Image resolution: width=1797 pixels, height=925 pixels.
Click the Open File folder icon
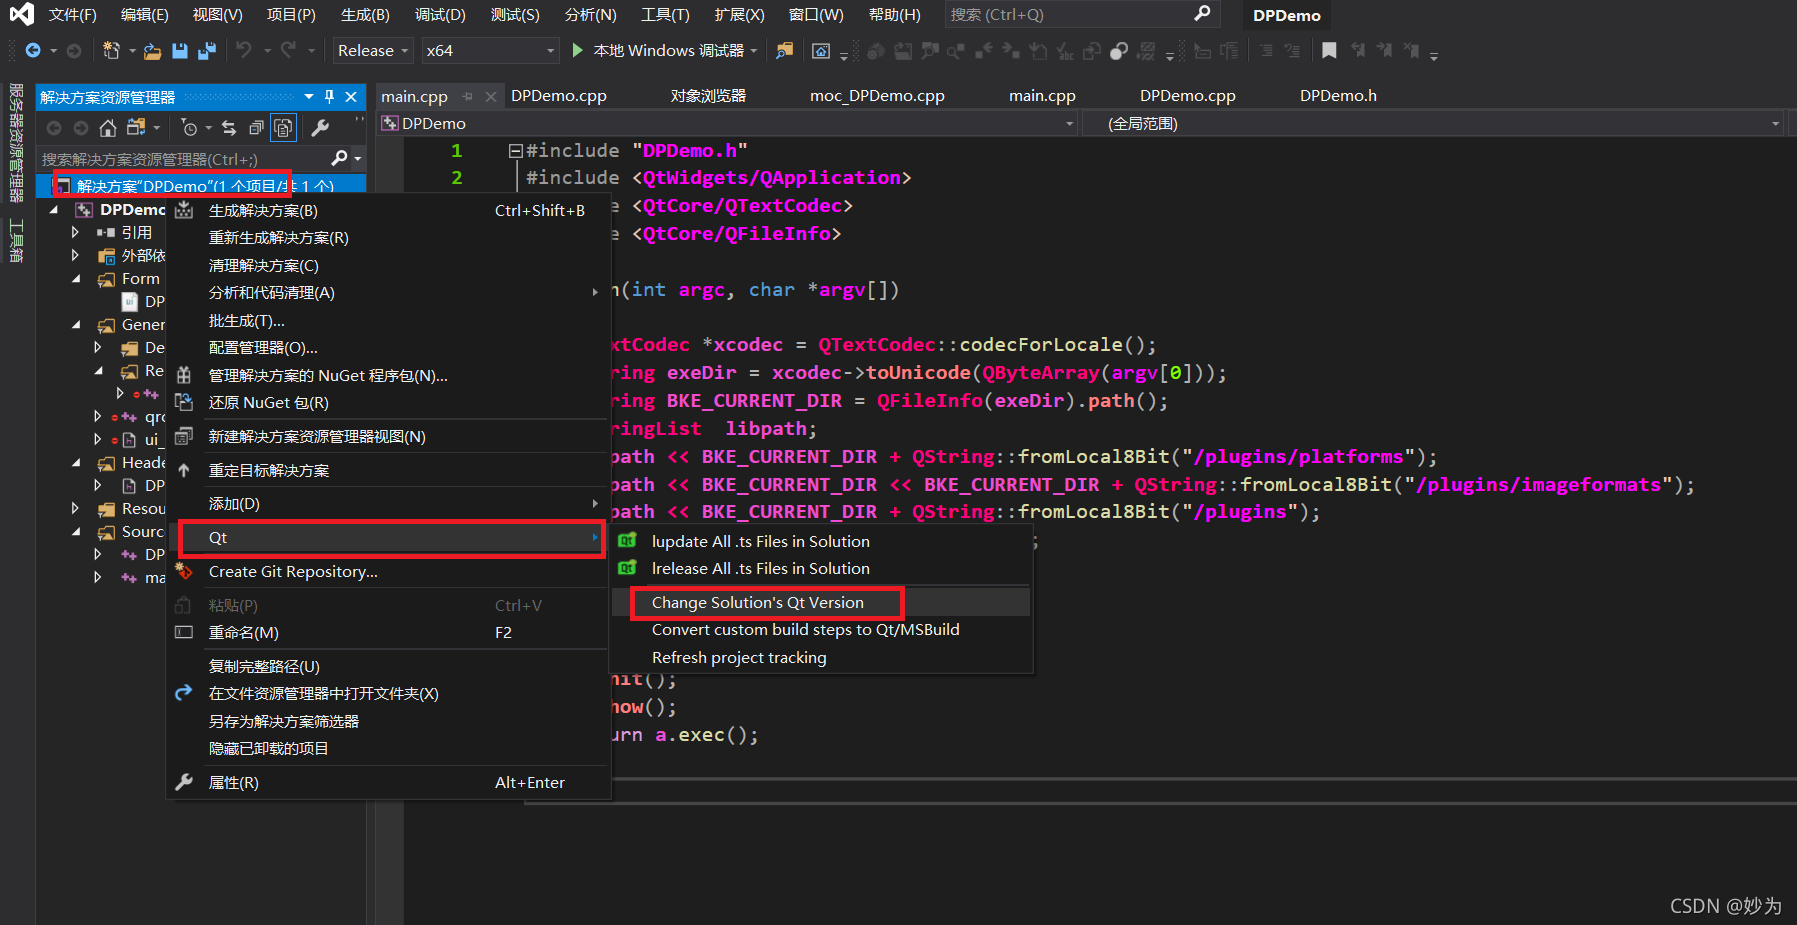pos(152,50)
